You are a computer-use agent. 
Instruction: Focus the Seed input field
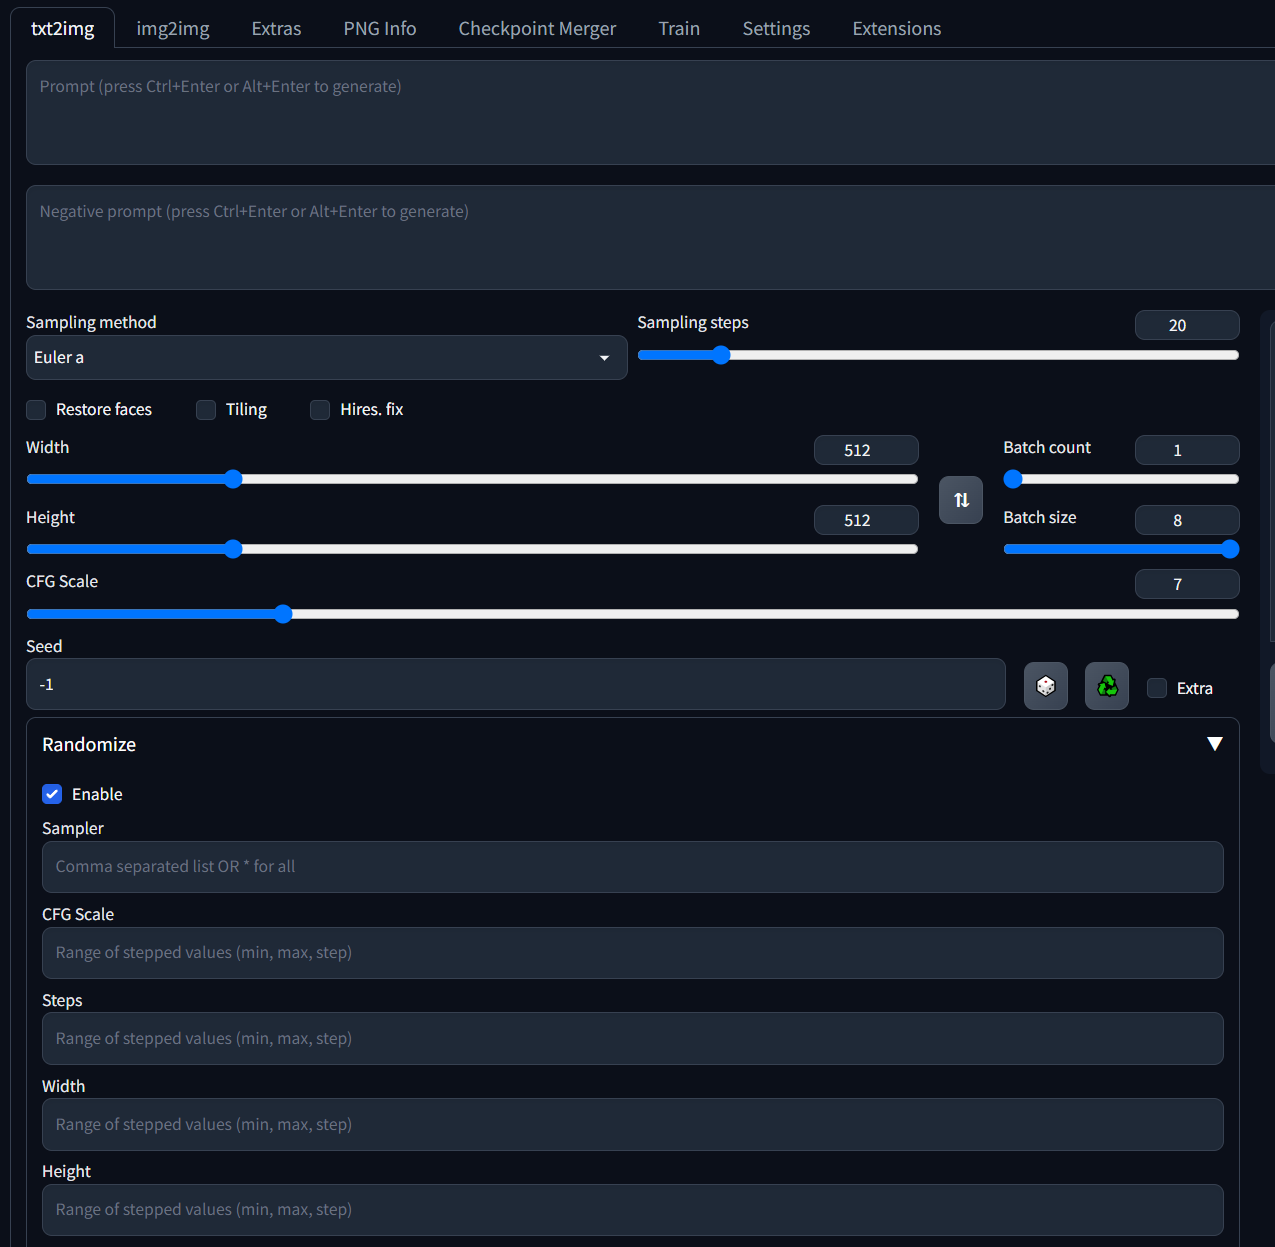515,685
